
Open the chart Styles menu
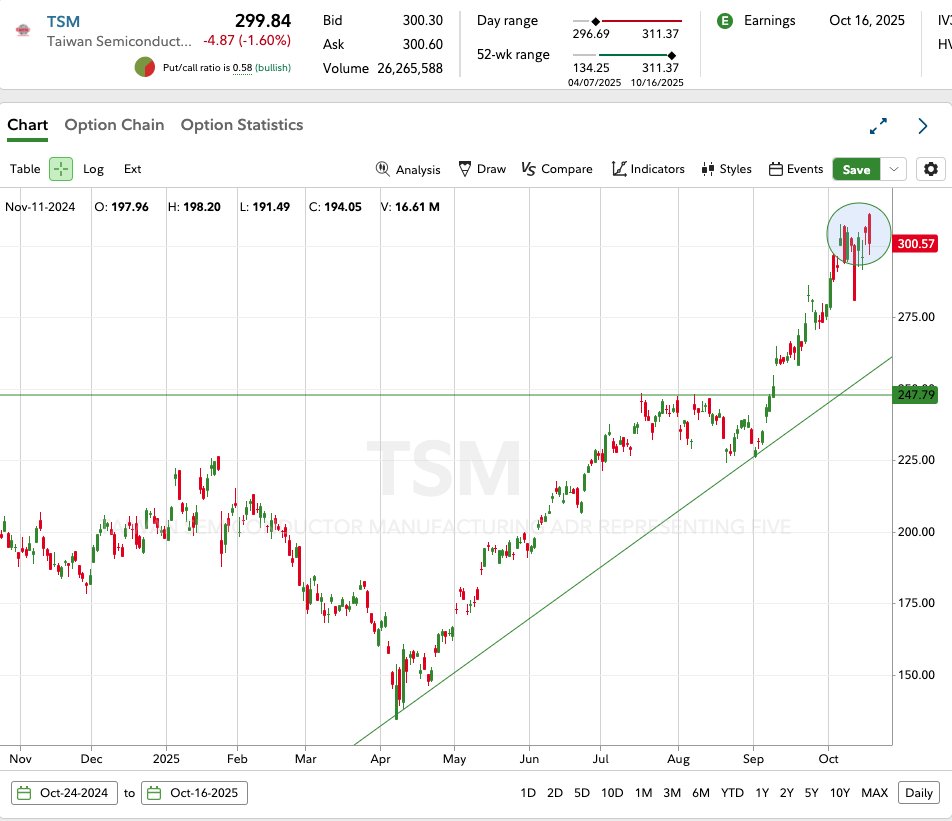tap(726, 169)
